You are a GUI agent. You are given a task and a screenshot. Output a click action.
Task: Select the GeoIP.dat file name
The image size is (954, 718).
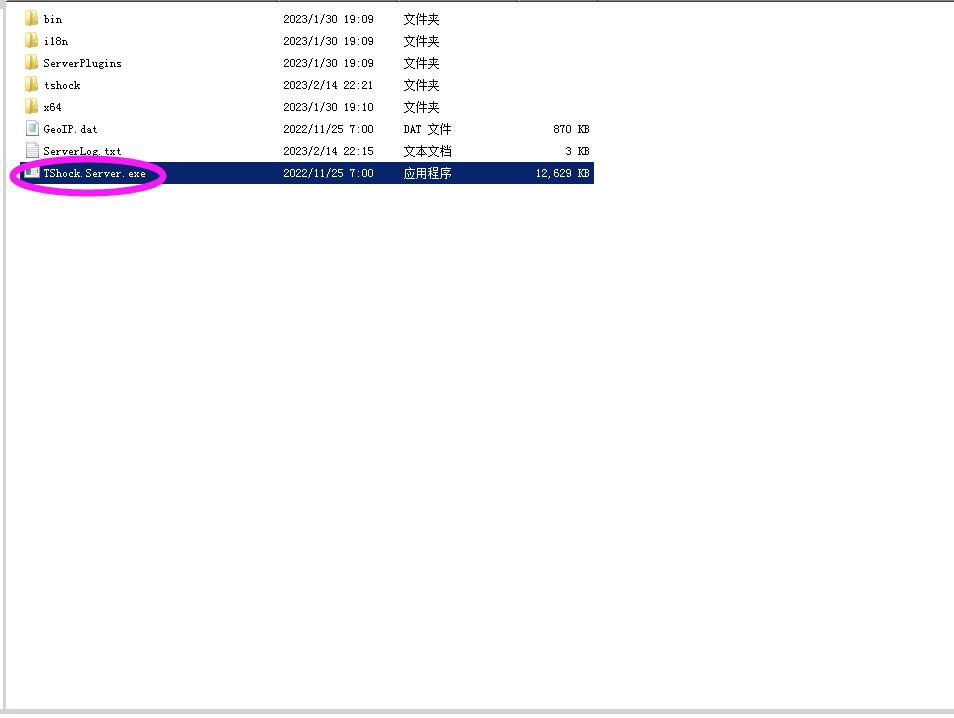(x=70, y=129)
